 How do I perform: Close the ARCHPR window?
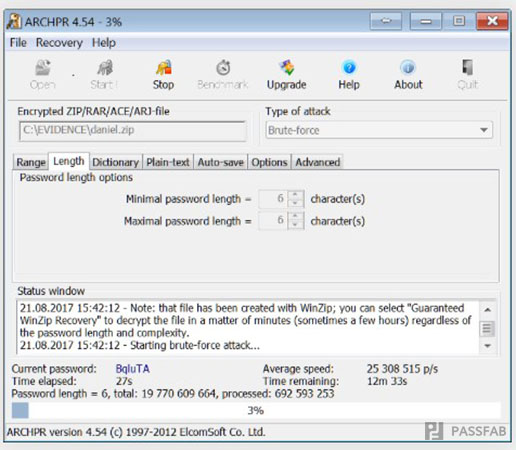[x=492, y=21]
